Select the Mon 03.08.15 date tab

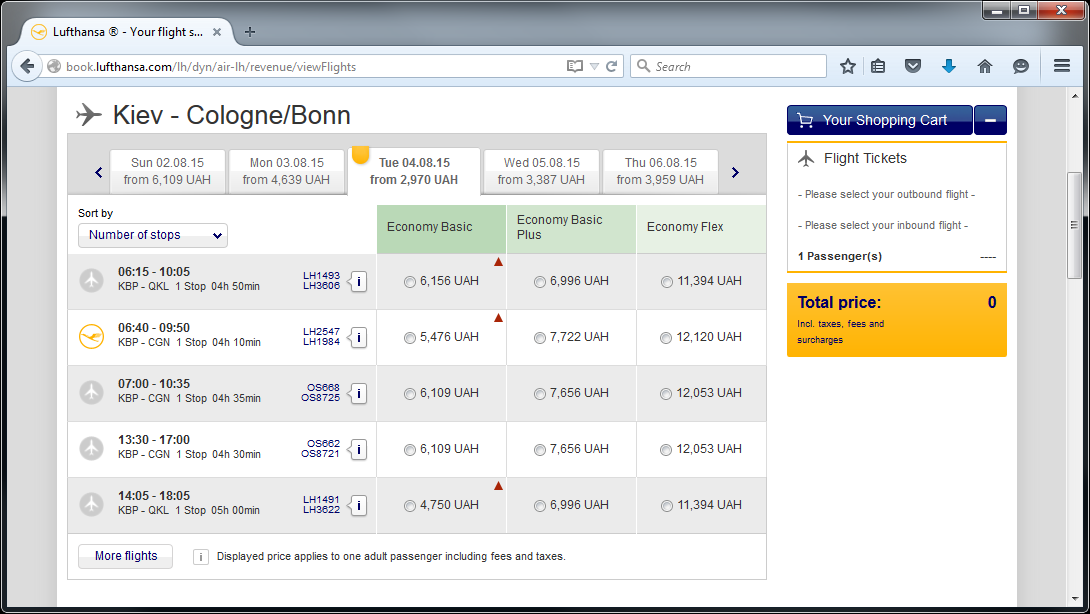click(286, 171)
